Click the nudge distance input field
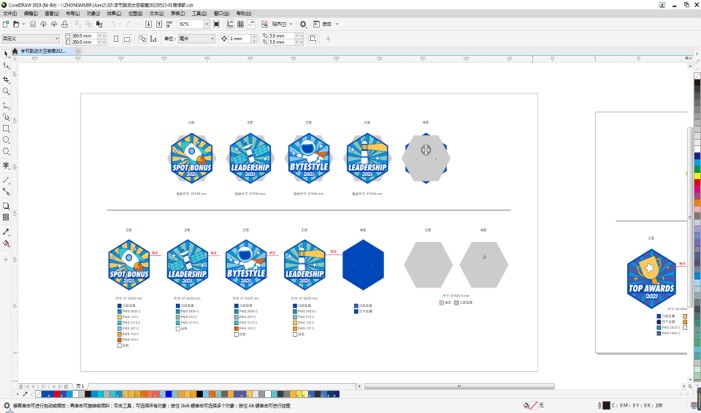The height and width of the screenshot is (413, 701). coord(240,39)
